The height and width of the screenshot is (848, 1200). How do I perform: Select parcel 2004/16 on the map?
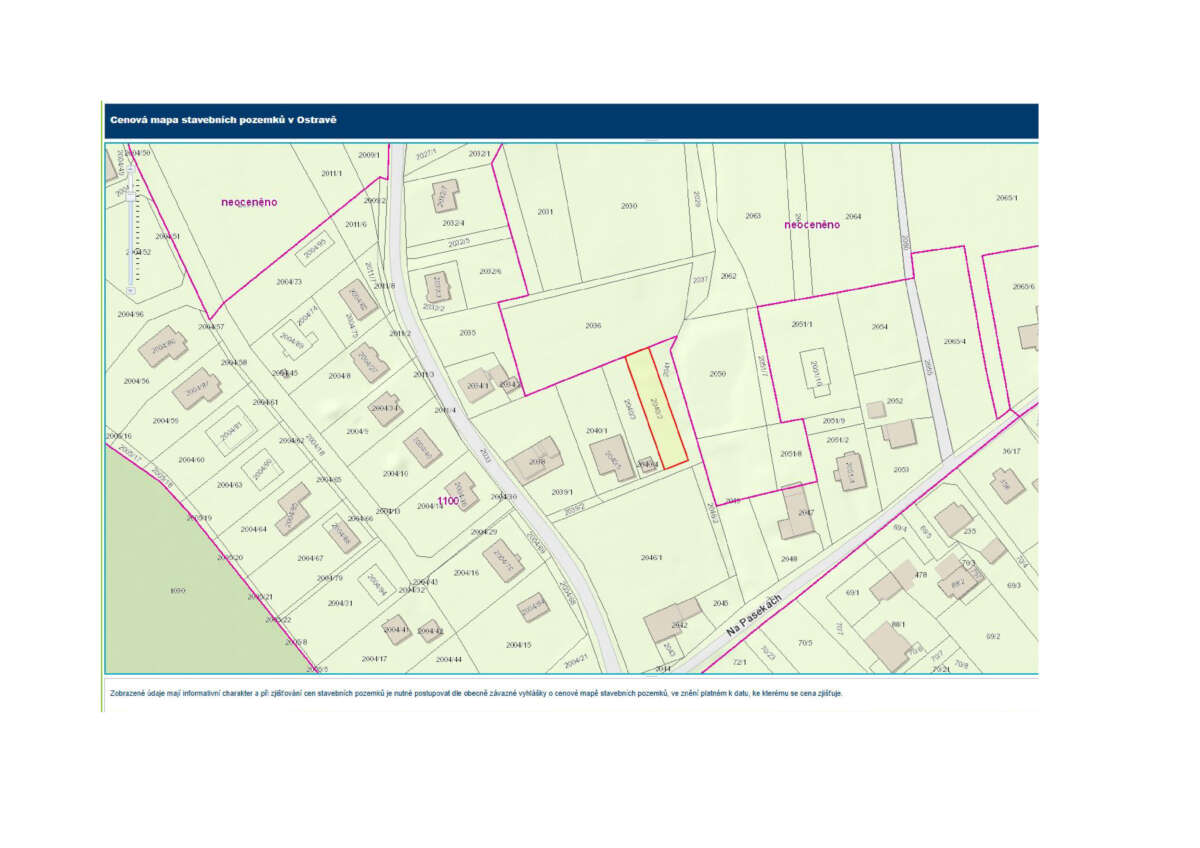coord(466,573)
